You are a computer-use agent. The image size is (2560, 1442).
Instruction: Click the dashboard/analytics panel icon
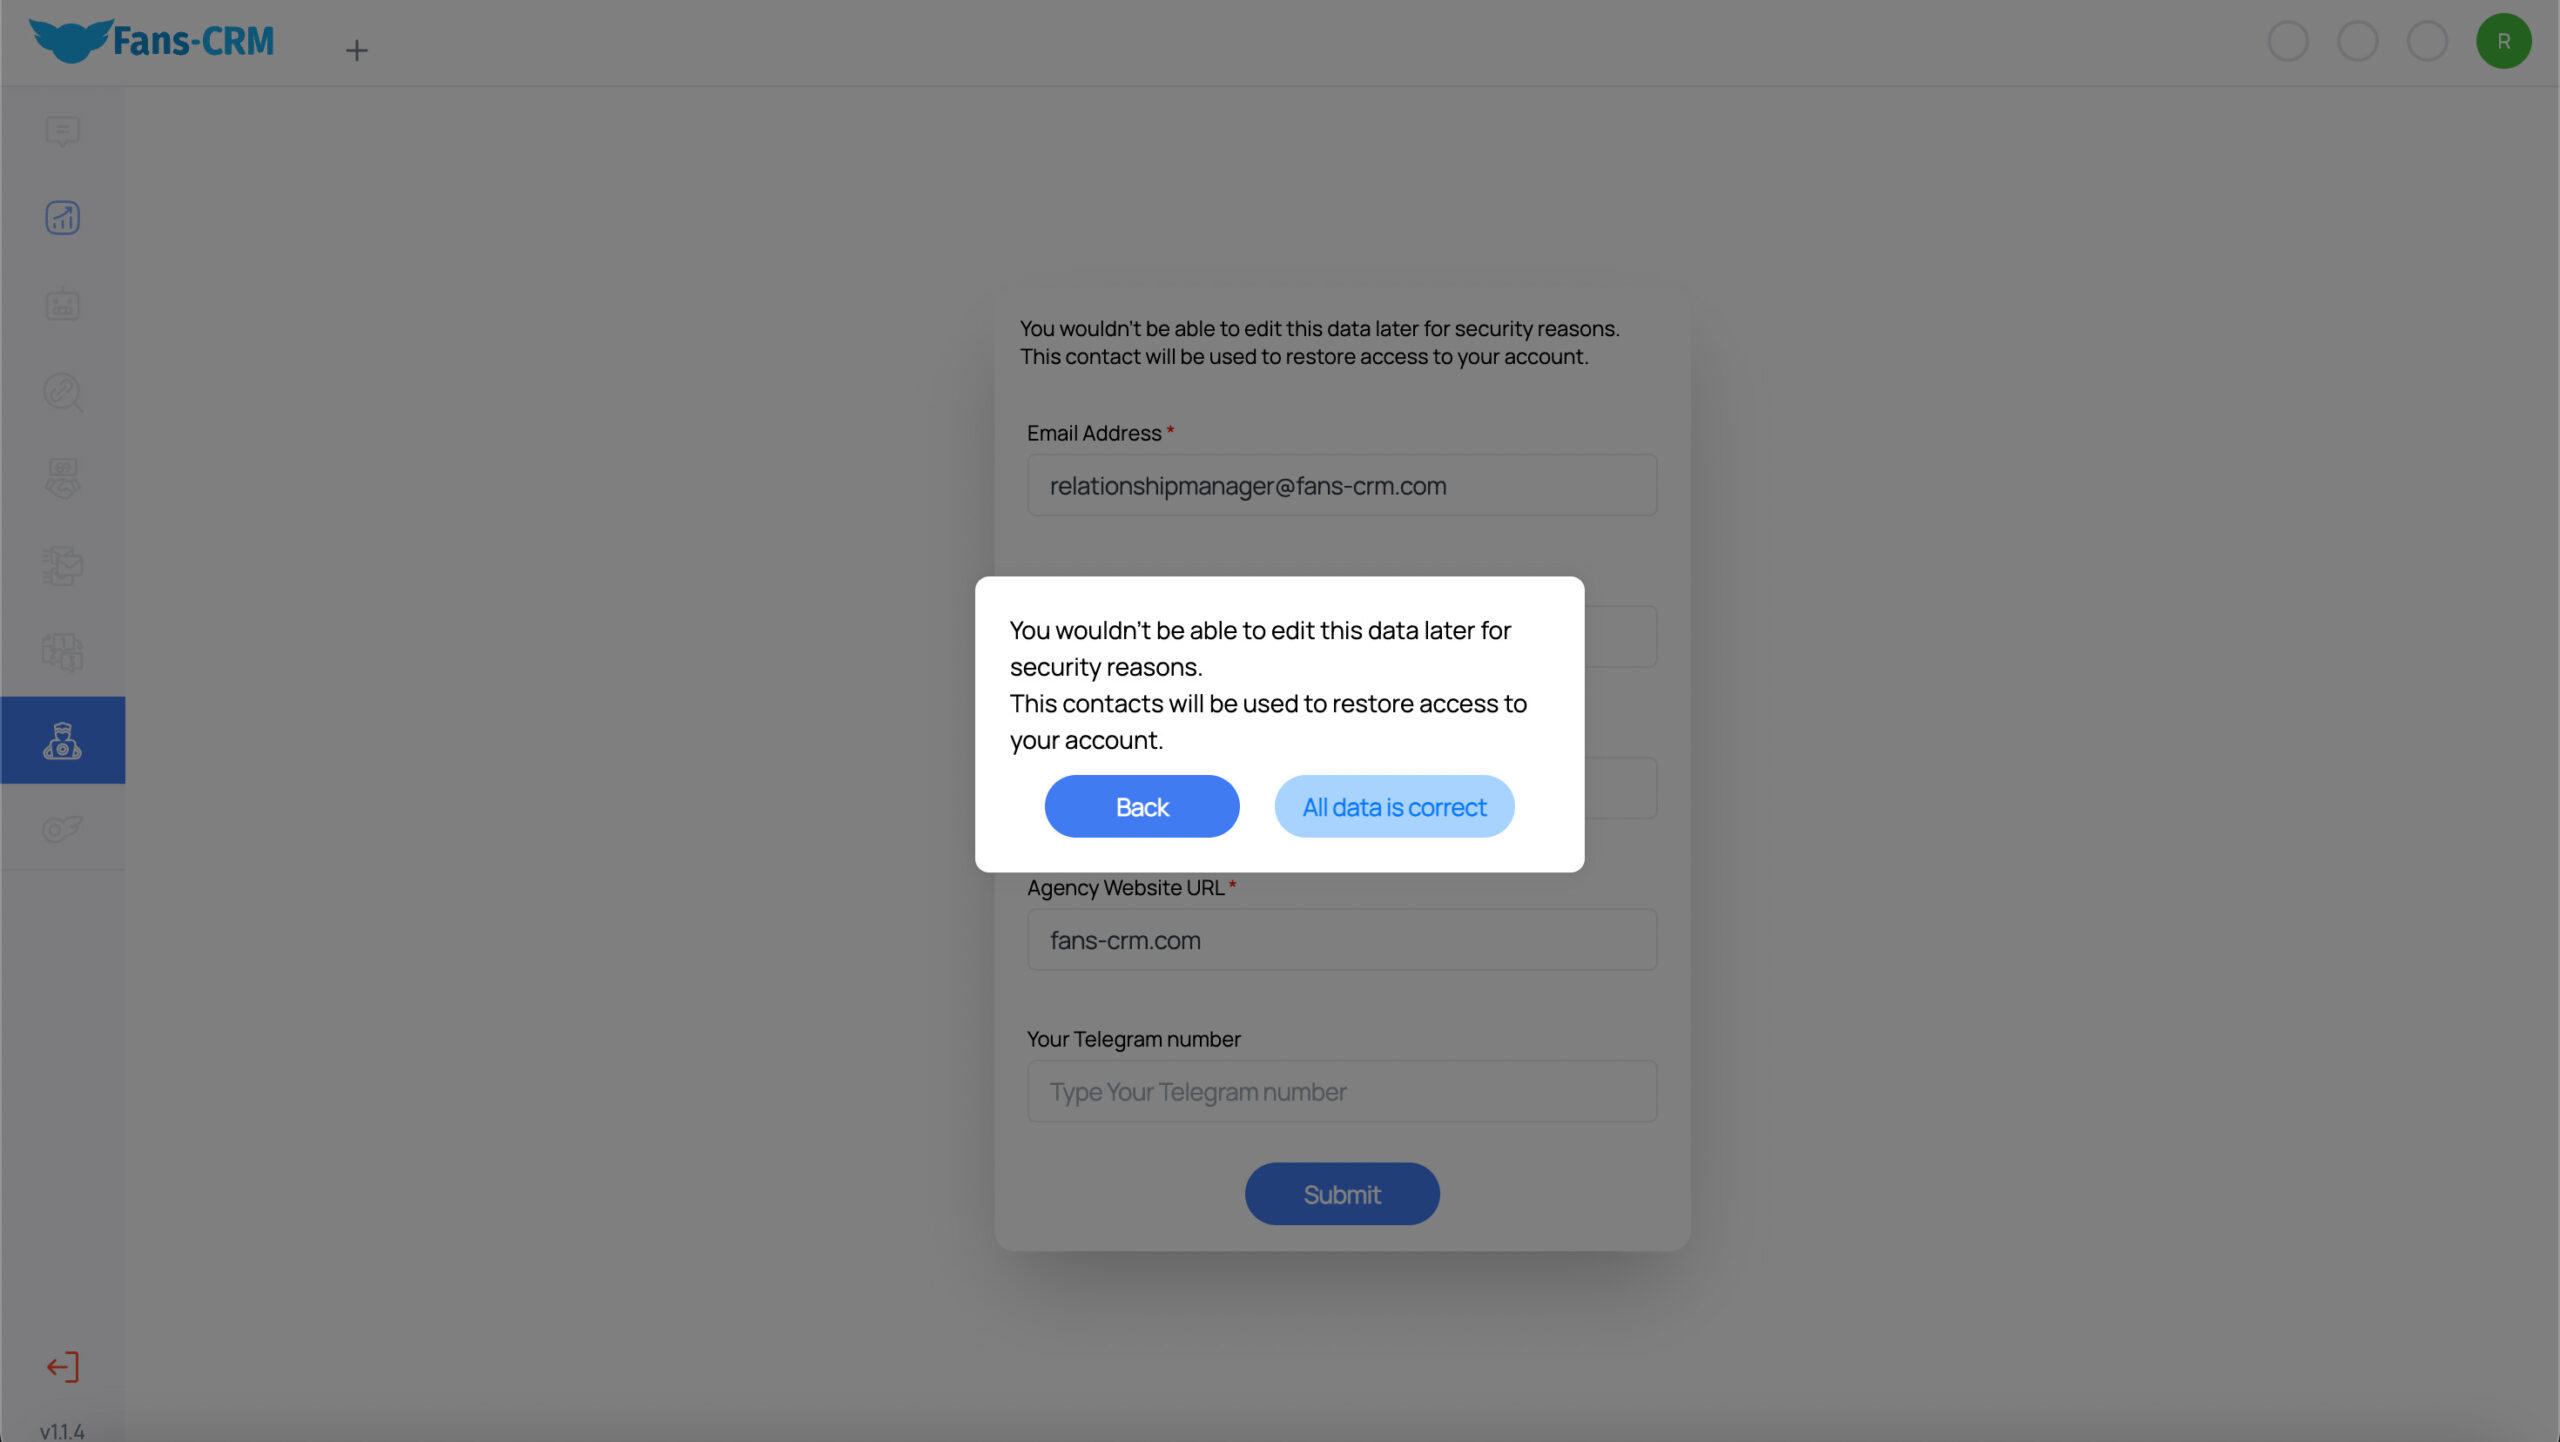point(62,215)
